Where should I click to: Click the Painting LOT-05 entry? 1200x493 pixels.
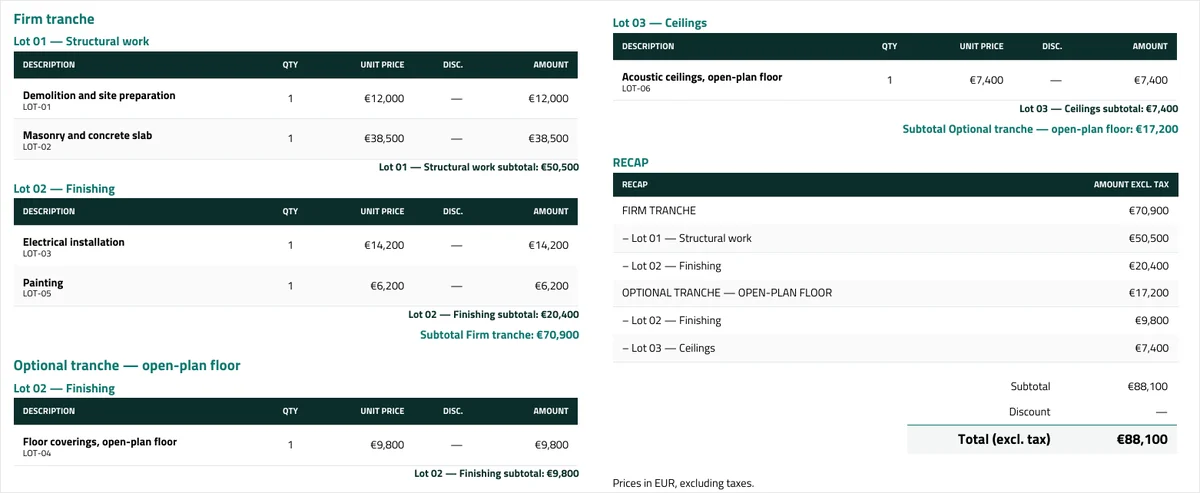click(x=296, y=286)
